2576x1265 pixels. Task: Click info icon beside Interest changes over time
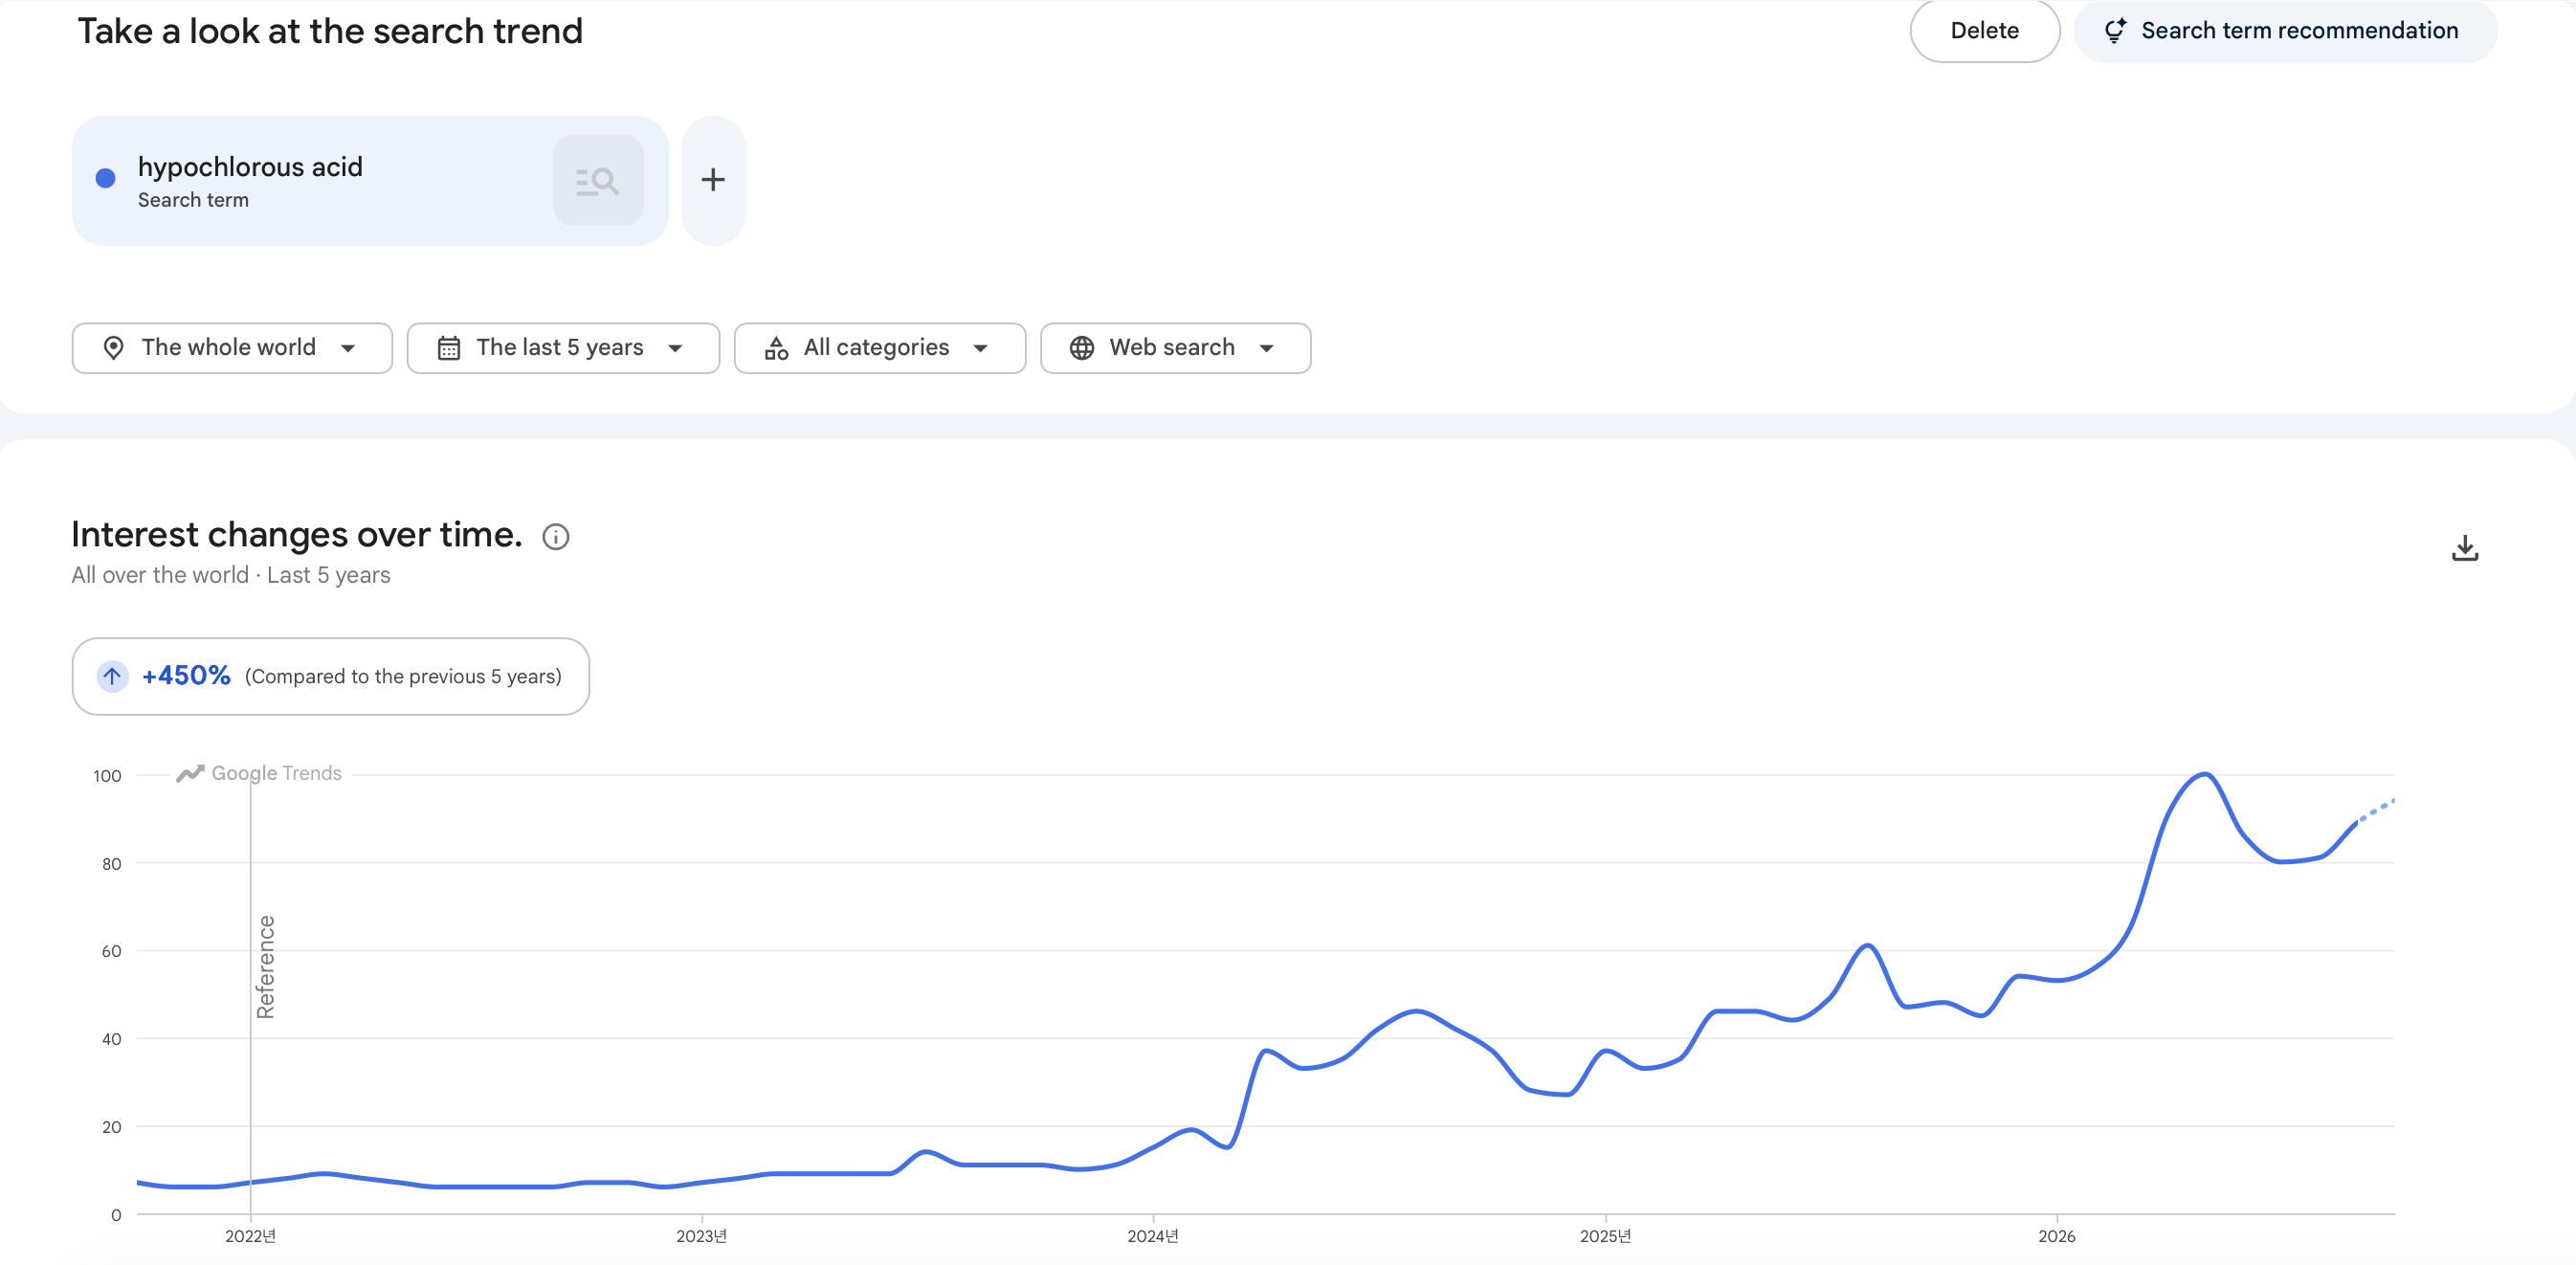[x=556, y=537]
